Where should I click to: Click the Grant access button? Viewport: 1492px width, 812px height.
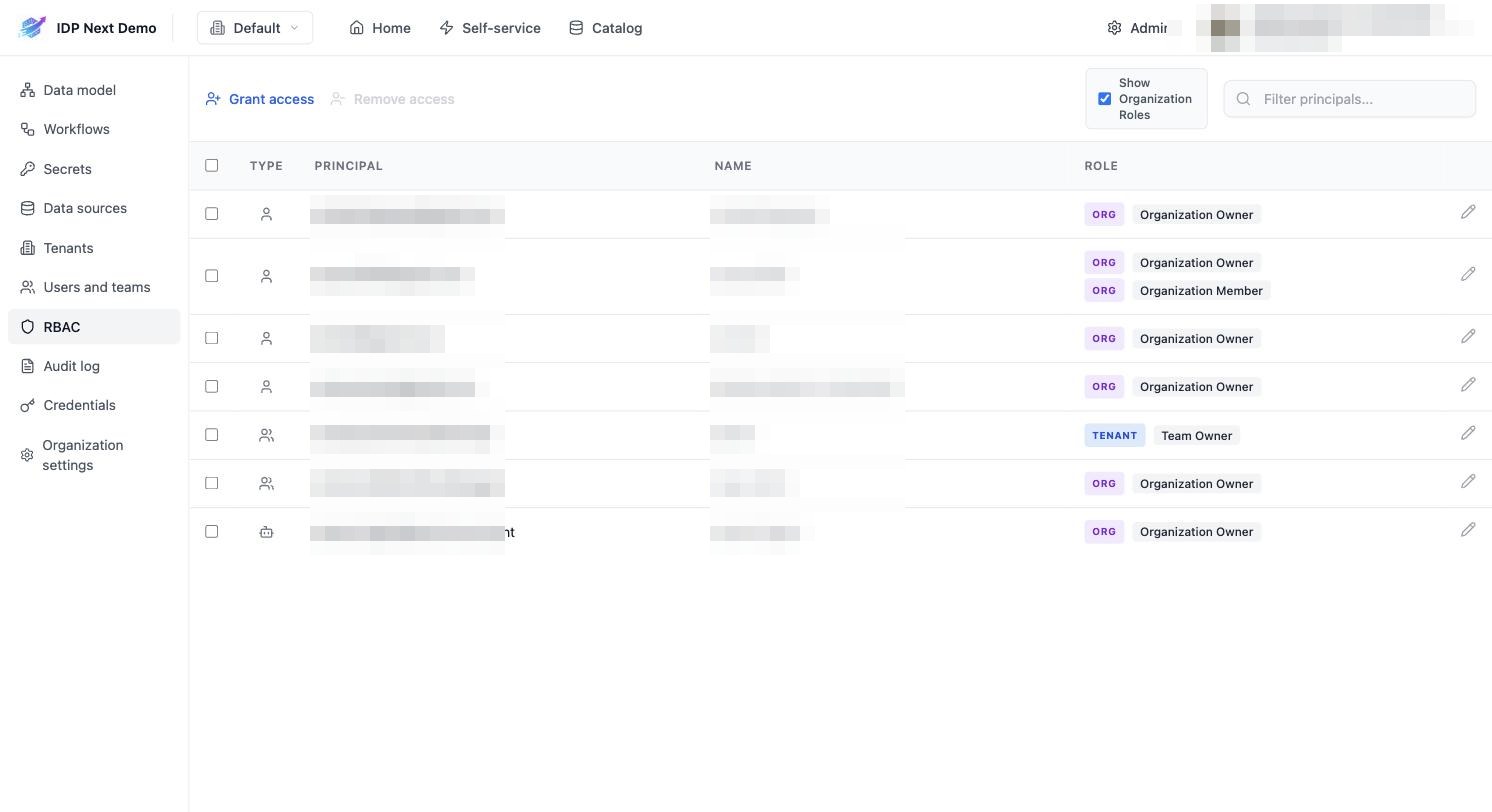pos(260,99)
